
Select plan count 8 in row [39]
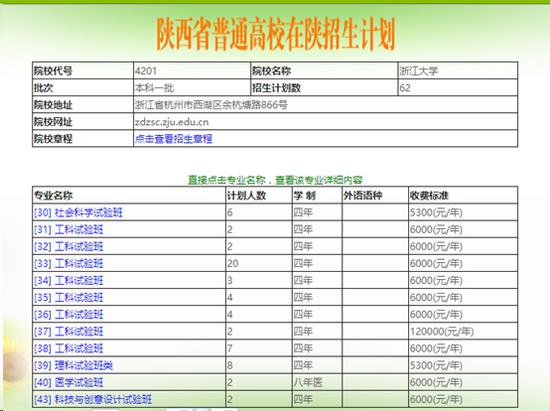[230, 365]
